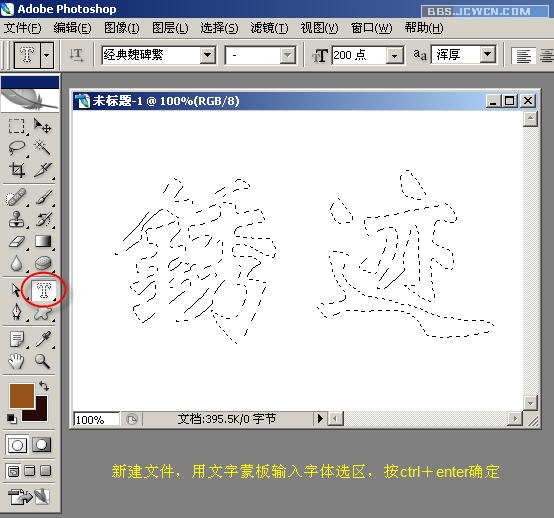Screen dimensions: 554x518
Task: Select the Zoom magnifier tool
Action: pos(42,361)
